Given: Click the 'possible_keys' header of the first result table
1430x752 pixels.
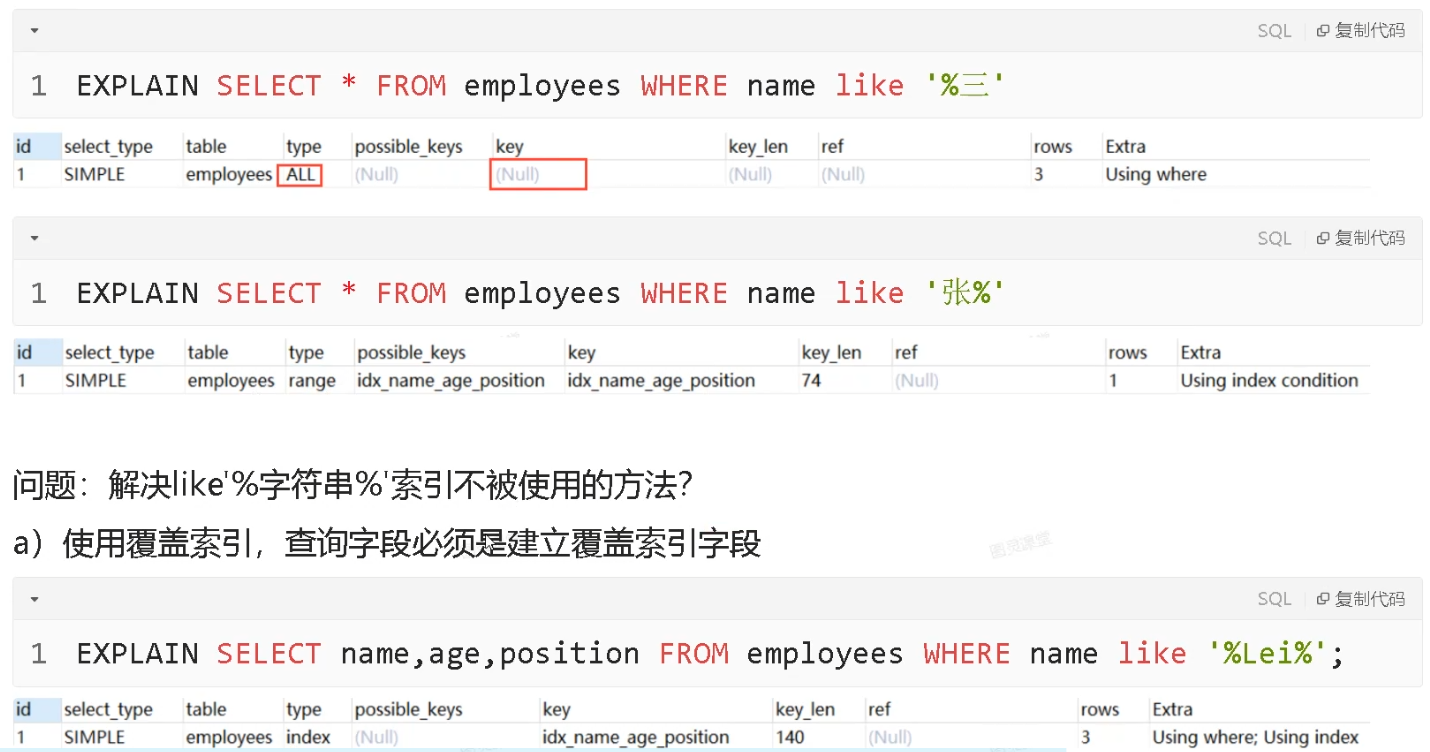Looking at the screenshot, I should click(x=408, y=147).
